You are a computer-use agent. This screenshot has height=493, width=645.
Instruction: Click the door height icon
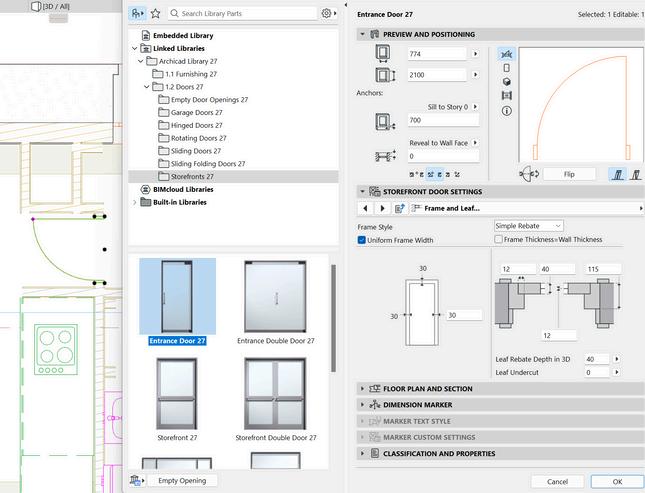click(x=385, y=75)
